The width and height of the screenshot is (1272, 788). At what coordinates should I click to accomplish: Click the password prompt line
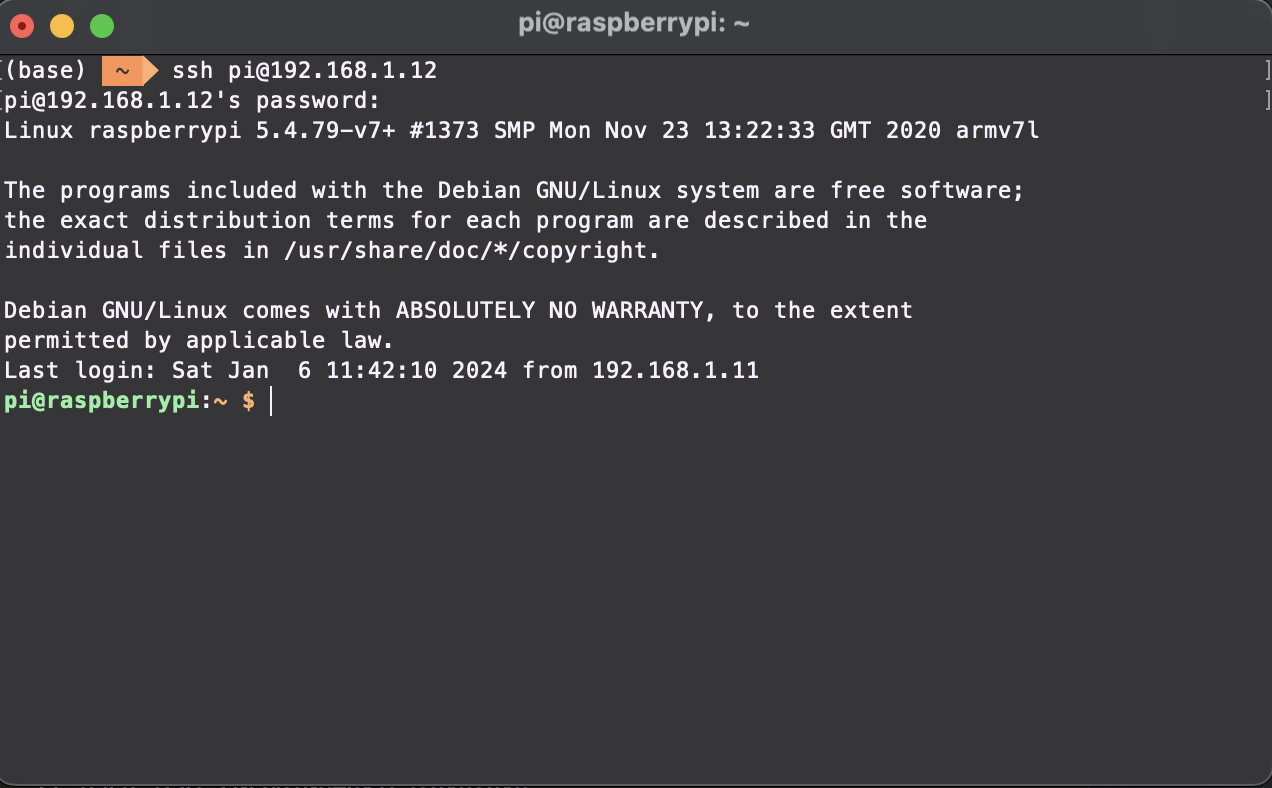pyautogui.click(x=193, y=101)
